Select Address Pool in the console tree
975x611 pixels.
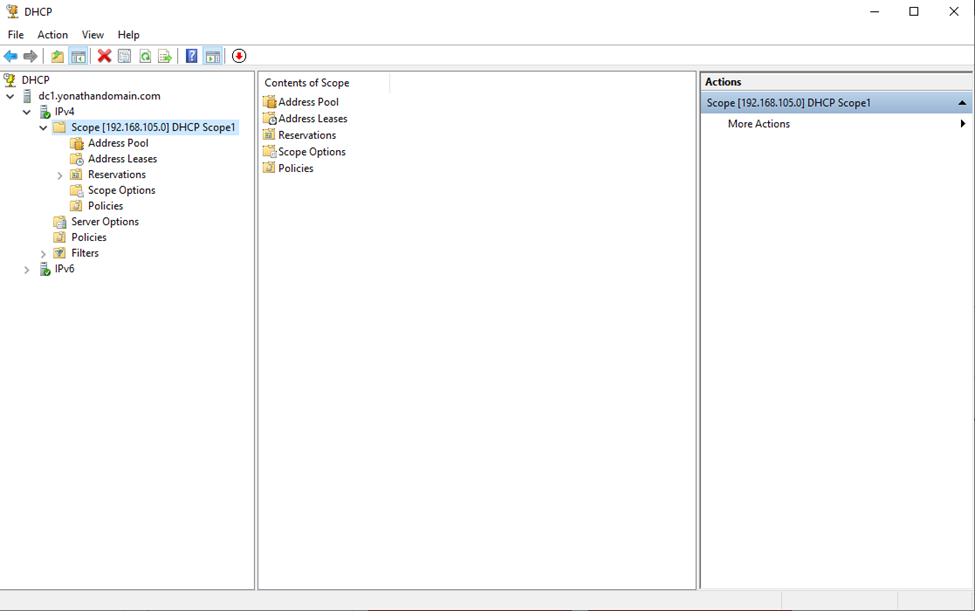click(118, 143)
